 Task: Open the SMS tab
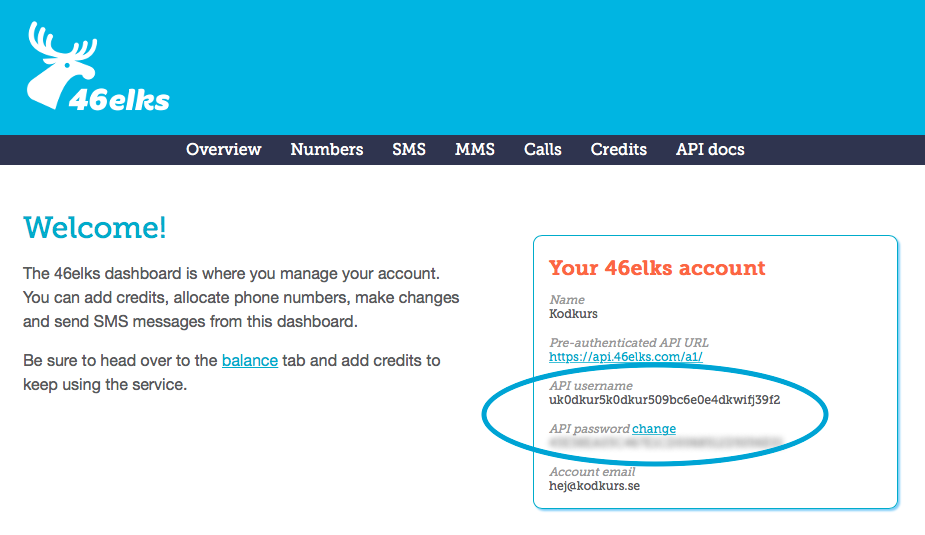tap(409, 149)
